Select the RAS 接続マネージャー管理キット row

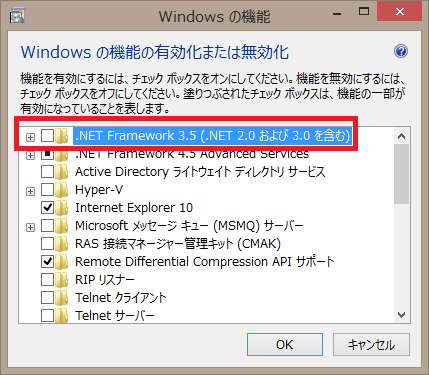(178, 244)
